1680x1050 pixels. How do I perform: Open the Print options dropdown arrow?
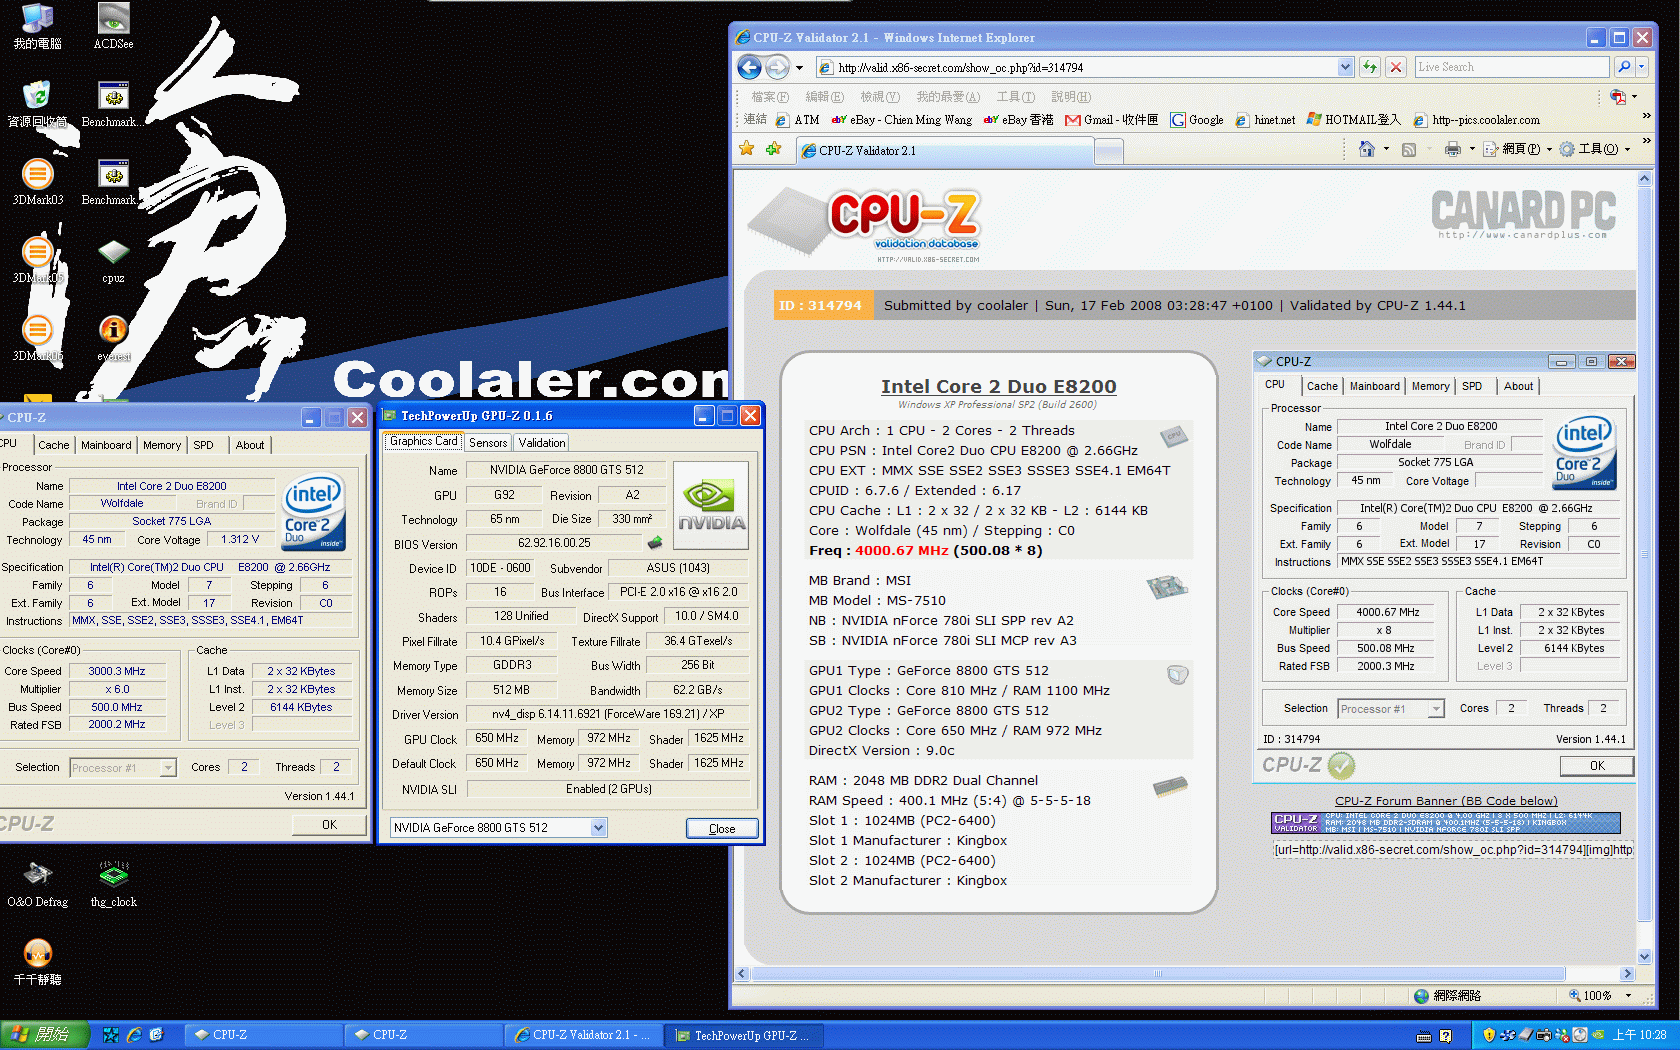click(1472, 149)
